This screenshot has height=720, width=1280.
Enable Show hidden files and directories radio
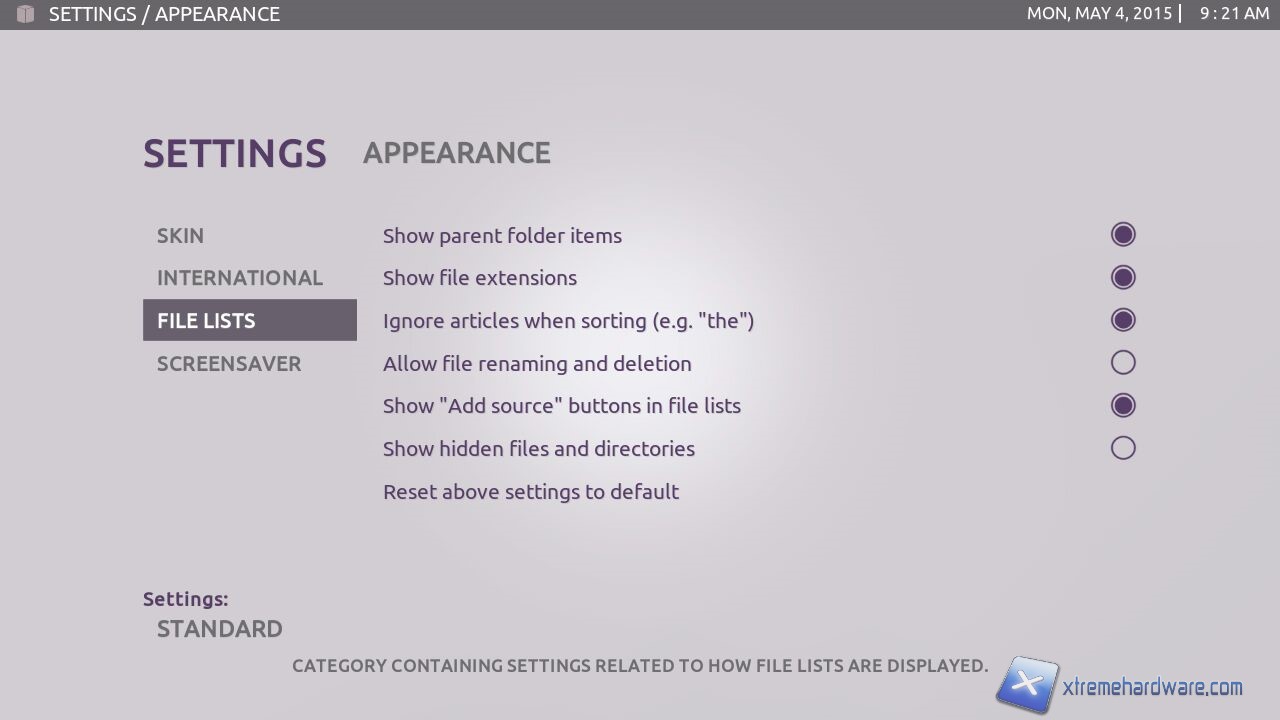(x=1123, y=448)
